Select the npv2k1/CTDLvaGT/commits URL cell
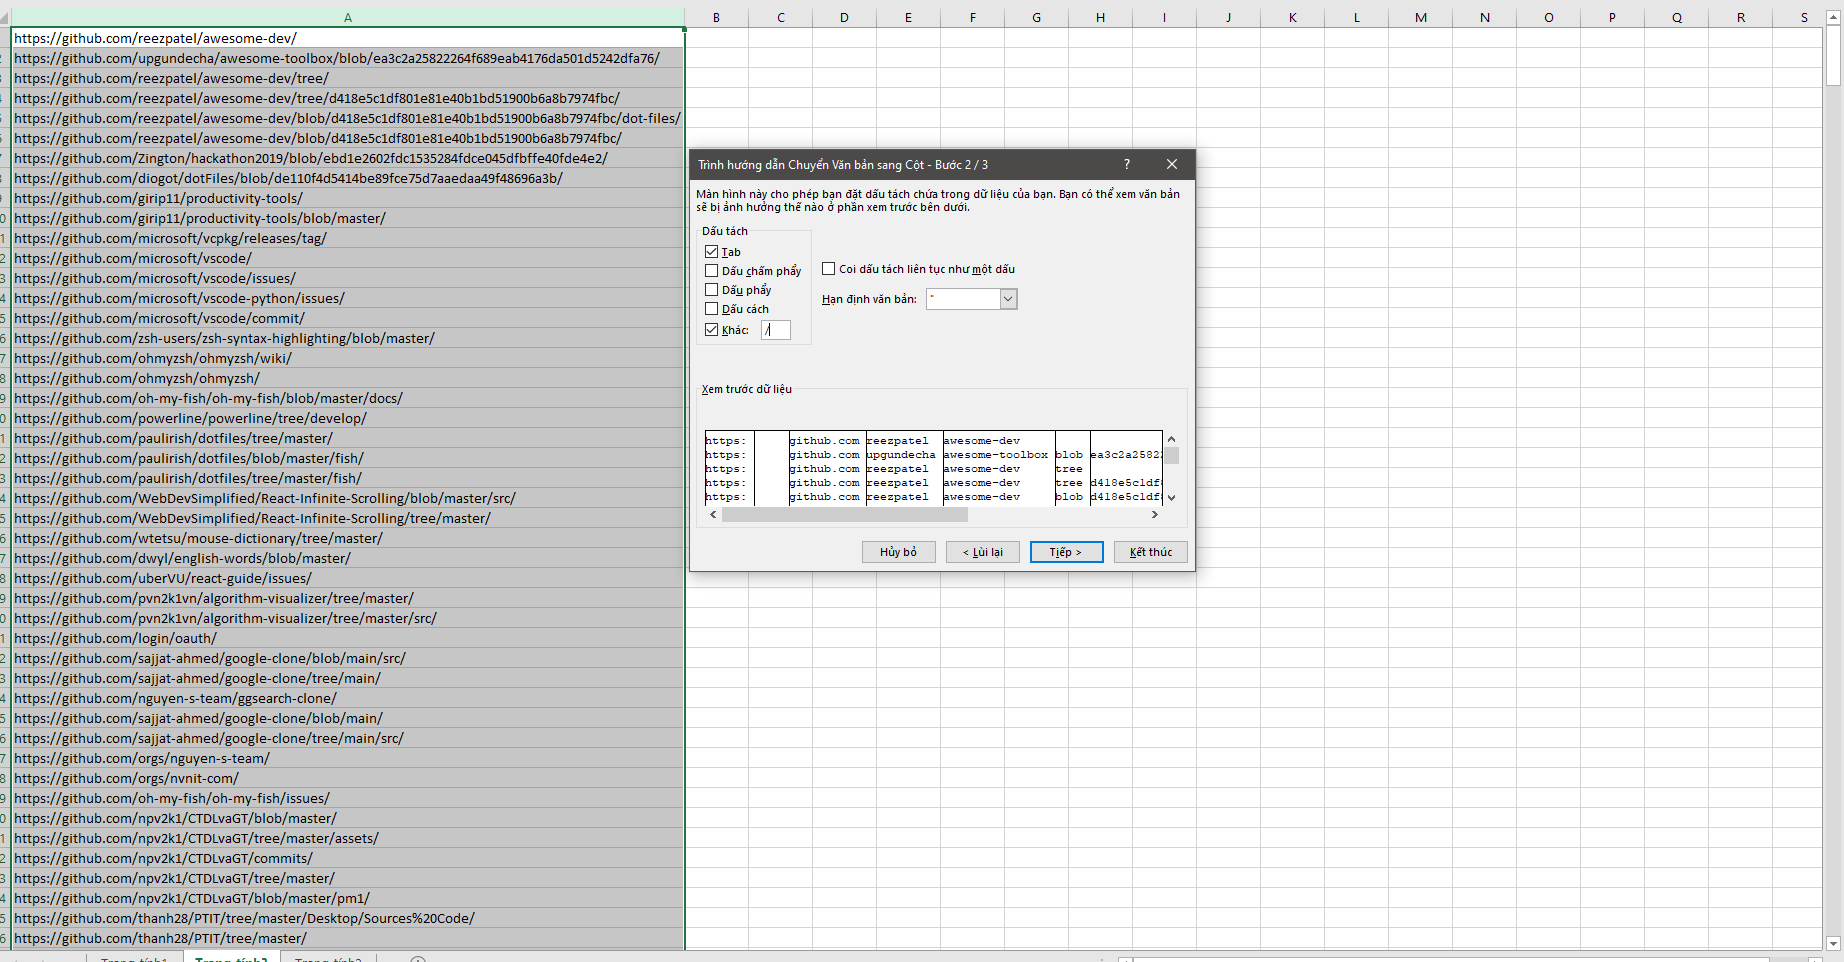 click(x=348, y=858)
